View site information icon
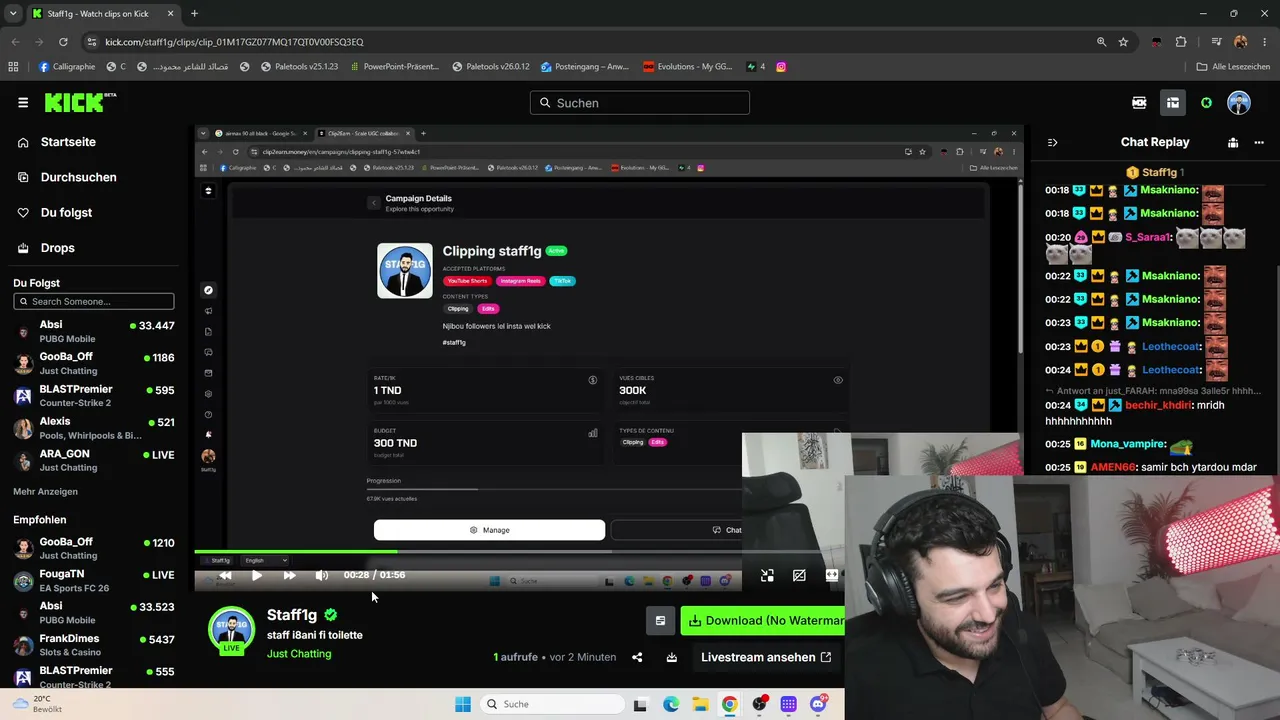Viewport: 1280px width, 720px height. click(x=92, y=42)
